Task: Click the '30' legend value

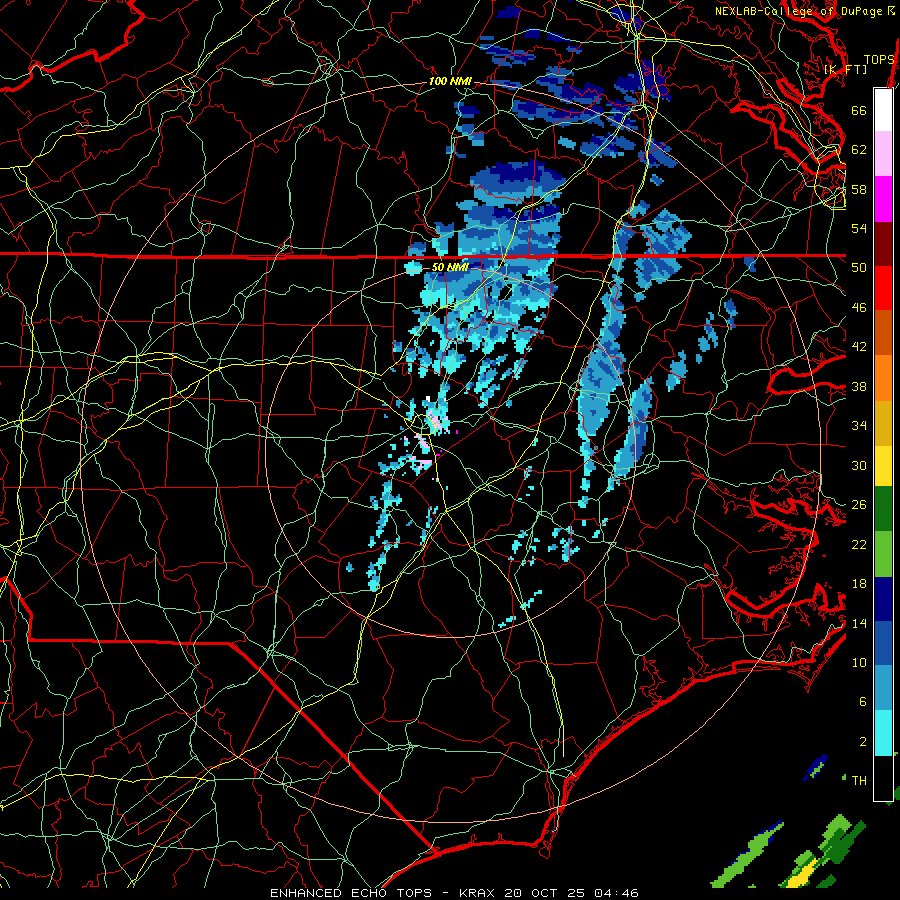Action: [x=859, y=465]
